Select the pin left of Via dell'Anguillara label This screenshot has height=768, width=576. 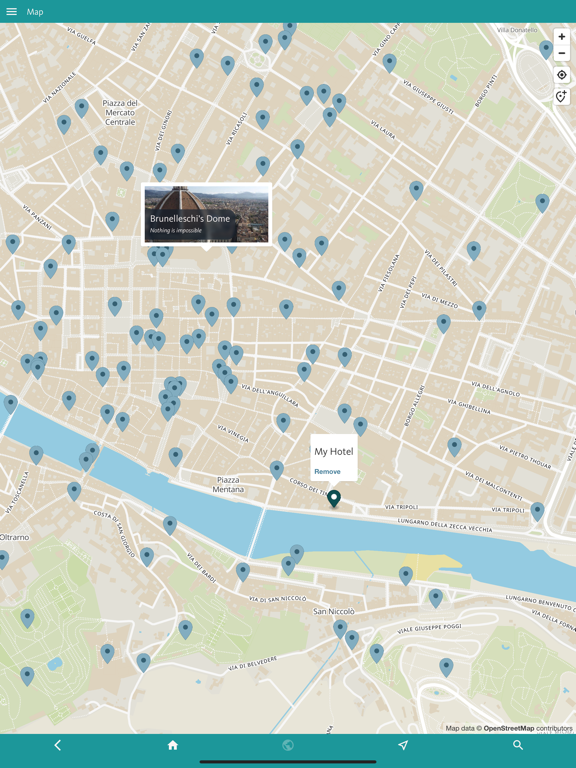231,384
